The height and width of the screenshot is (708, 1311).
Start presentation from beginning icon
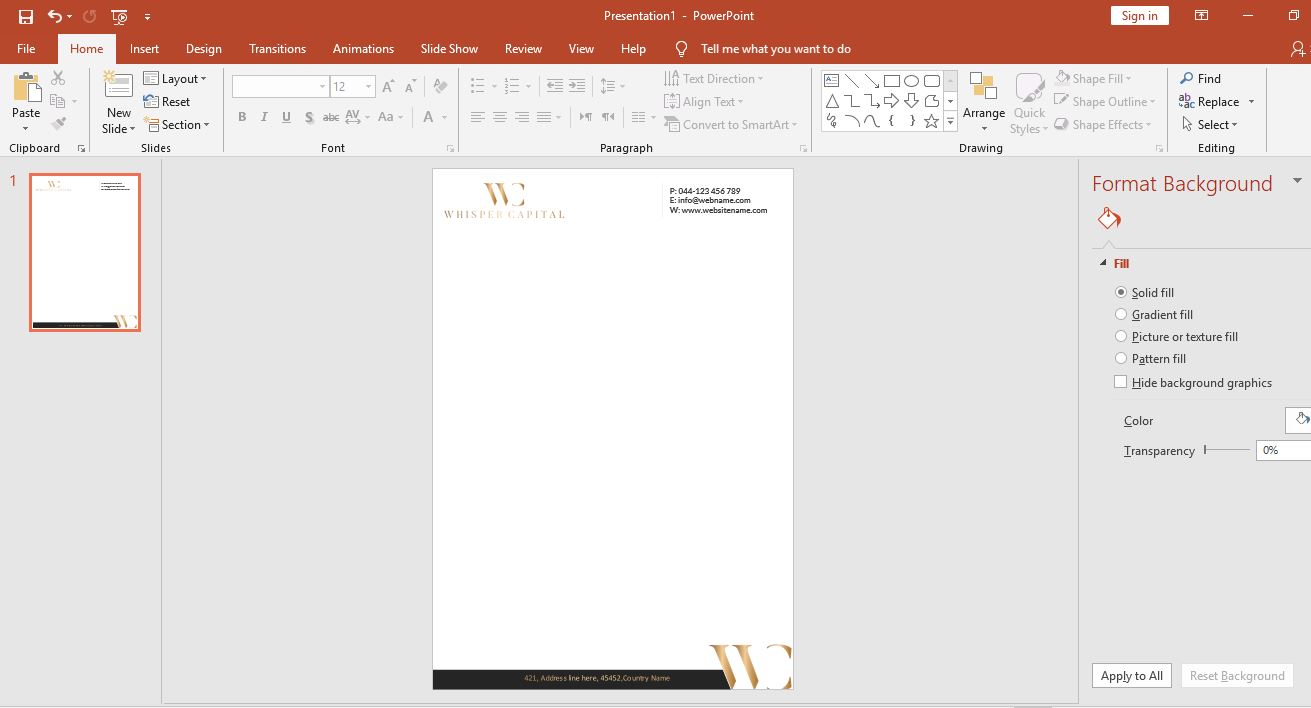pos(119,16)
